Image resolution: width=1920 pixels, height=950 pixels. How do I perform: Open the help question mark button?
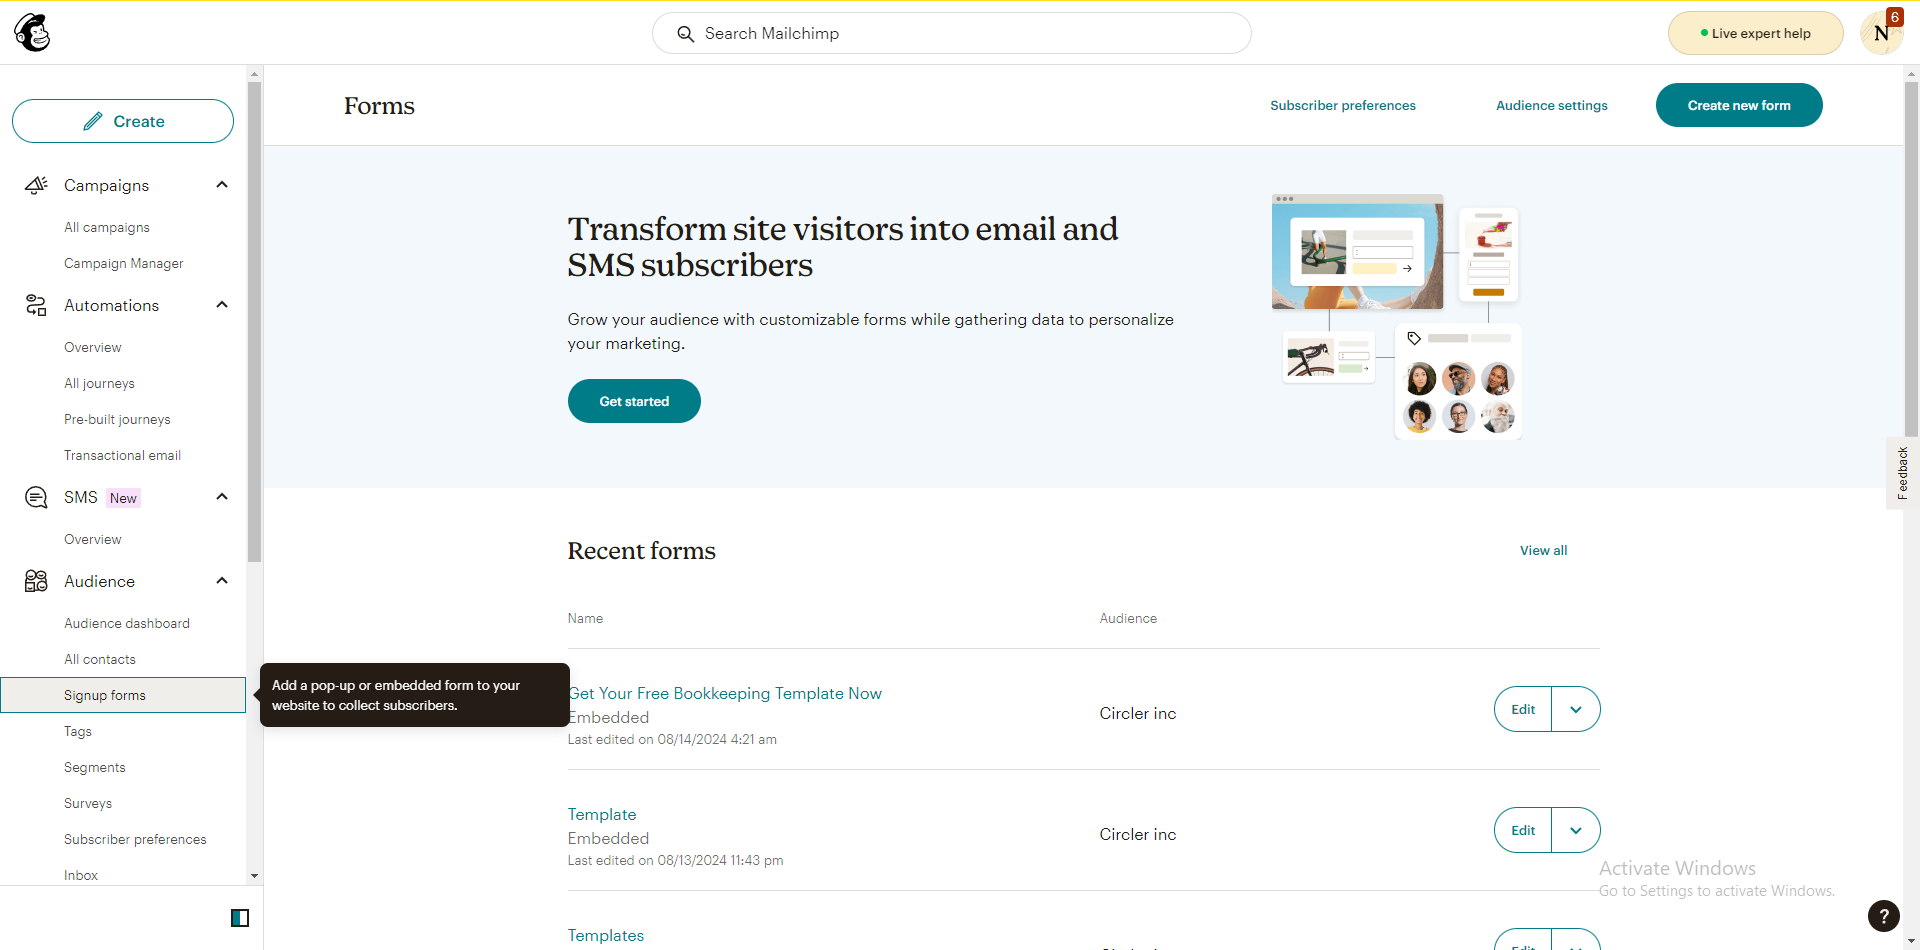(1884, 915)
